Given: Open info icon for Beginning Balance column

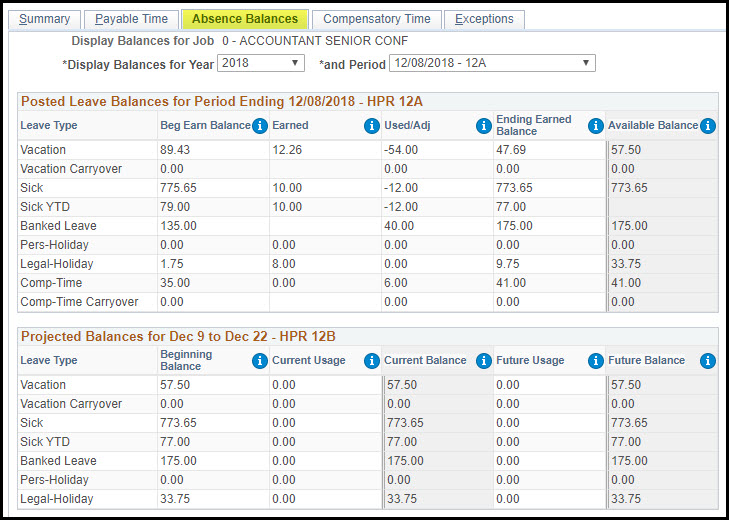Looking at the screenshot, I should pyautogui.click(x=260, y=360).
